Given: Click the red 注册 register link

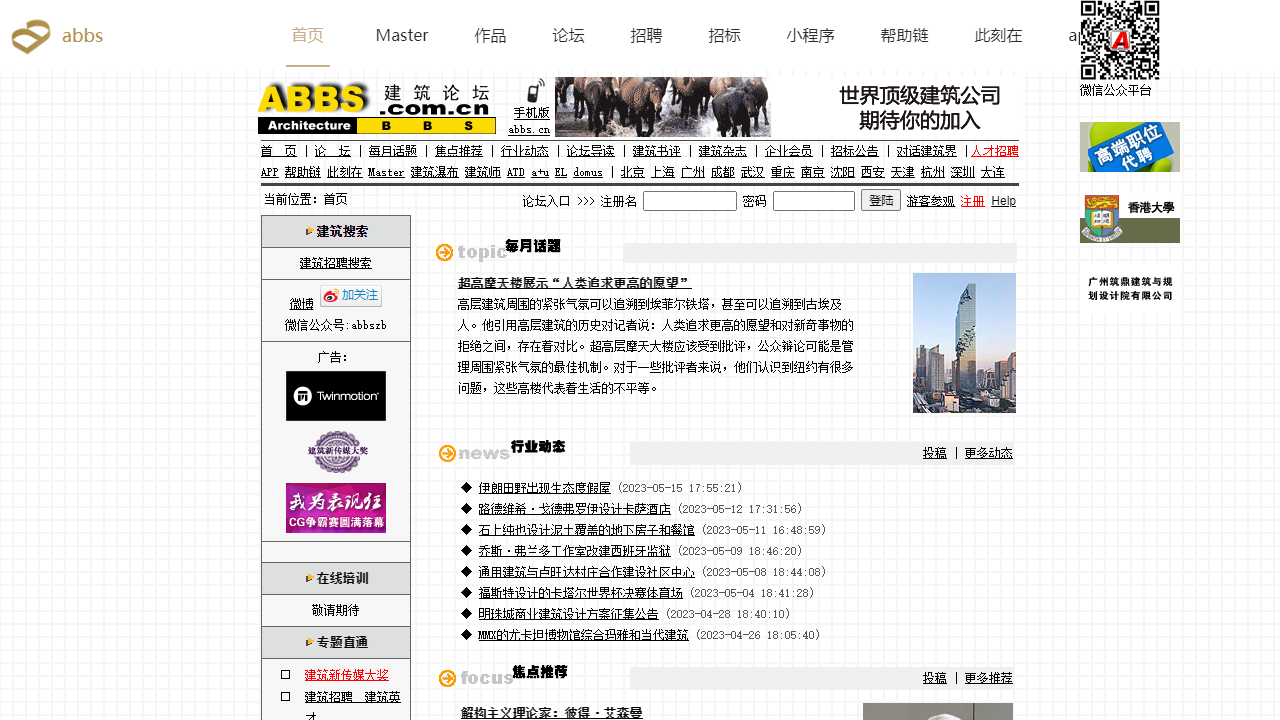Looking at the screenshot, I should [972, 201].
